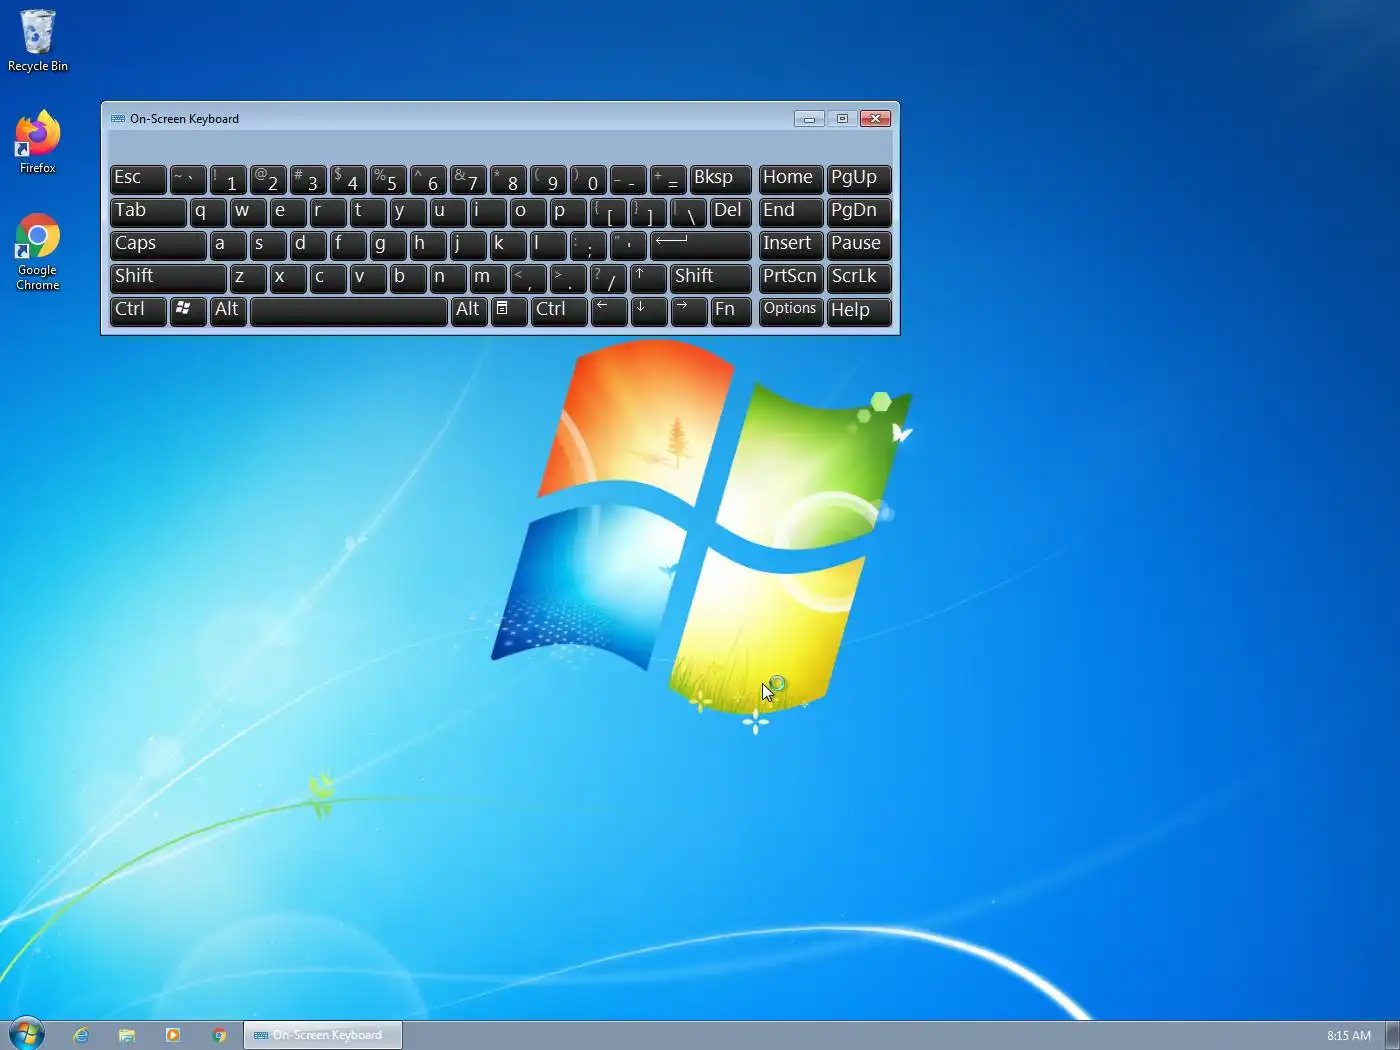Image resolution: width=1400 pixels, height=1050 pixels.
Task: Click the left square bracket key
Action: (608, 212)
